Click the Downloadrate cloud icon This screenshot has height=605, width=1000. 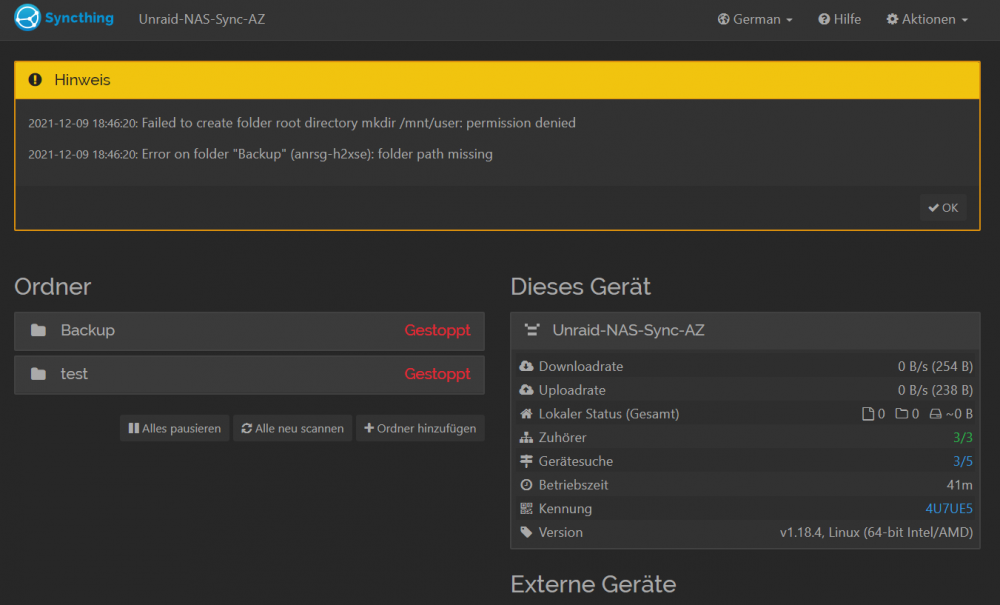pyautogui.click(x=526, y=366)
